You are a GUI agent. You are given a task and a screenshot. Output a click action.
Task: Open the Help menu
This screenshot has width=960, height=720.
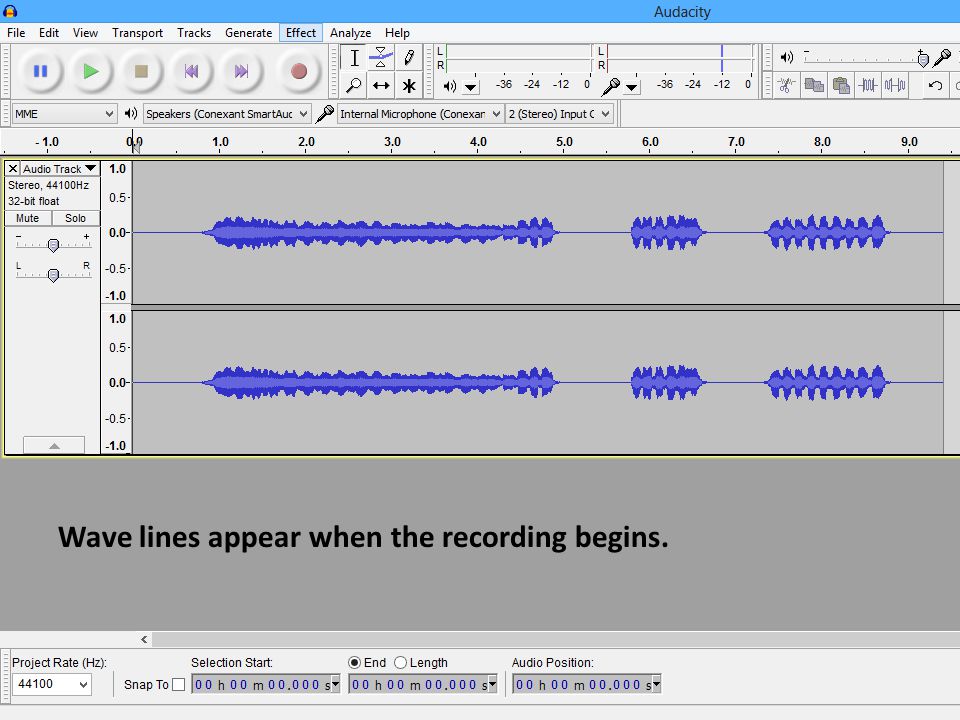(x=397, y=32)
